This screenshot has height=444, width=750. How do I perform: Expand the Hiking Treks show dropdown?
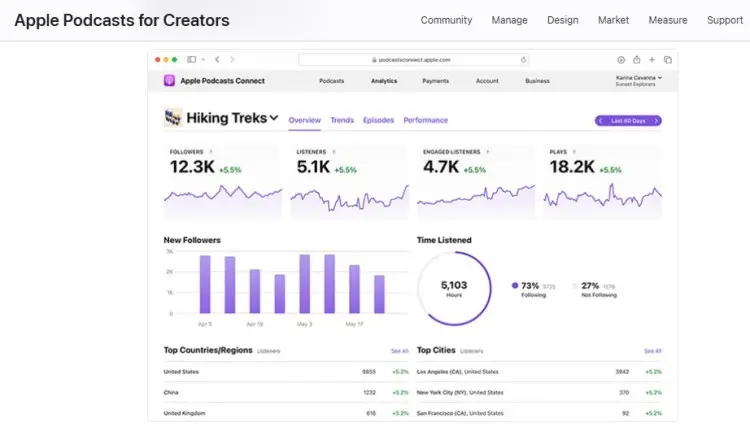(x=274, y=118)
